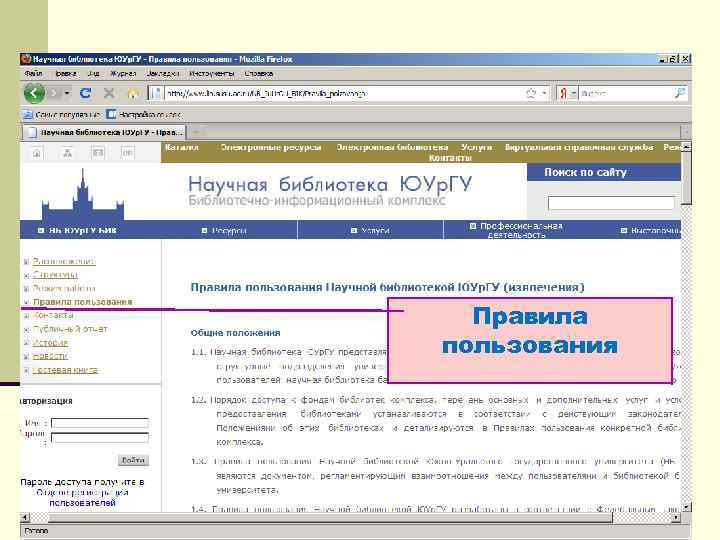Open the Услуги link in gold bar
The width and height of the screenshot is (720, 540).
click(x=477, y=147)
